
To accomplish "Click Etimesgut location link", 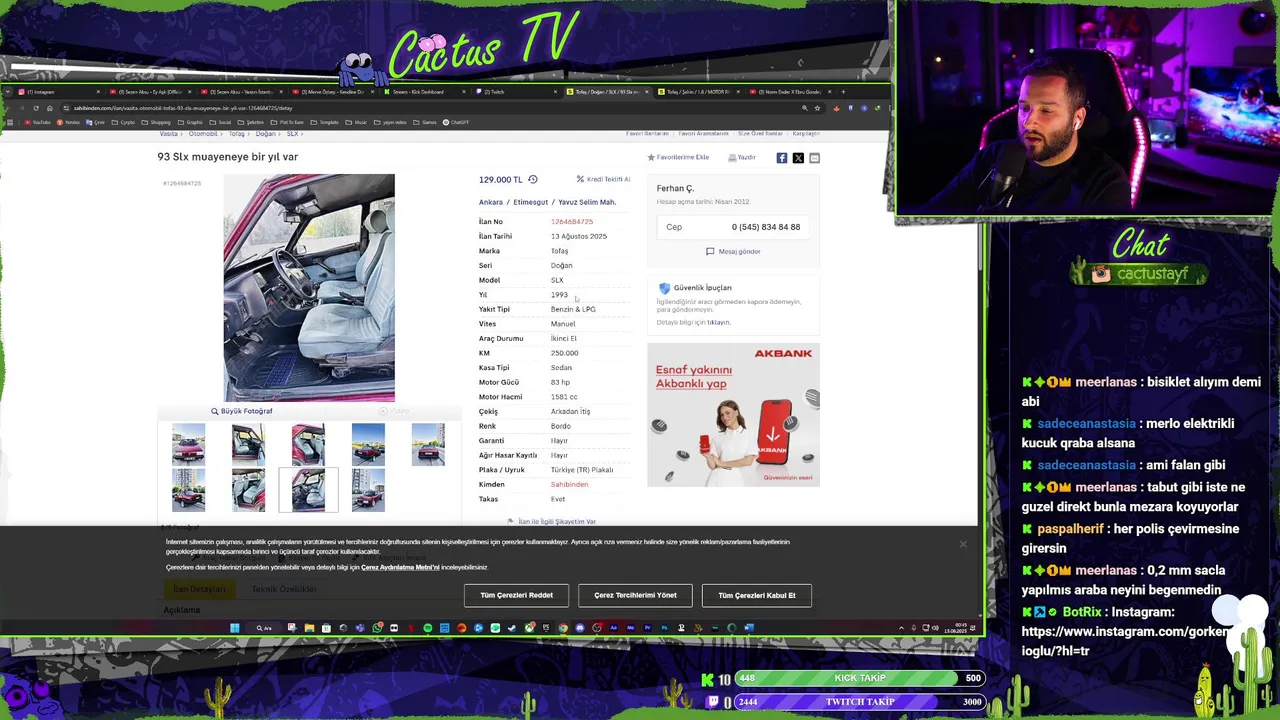I will point(530,202).
